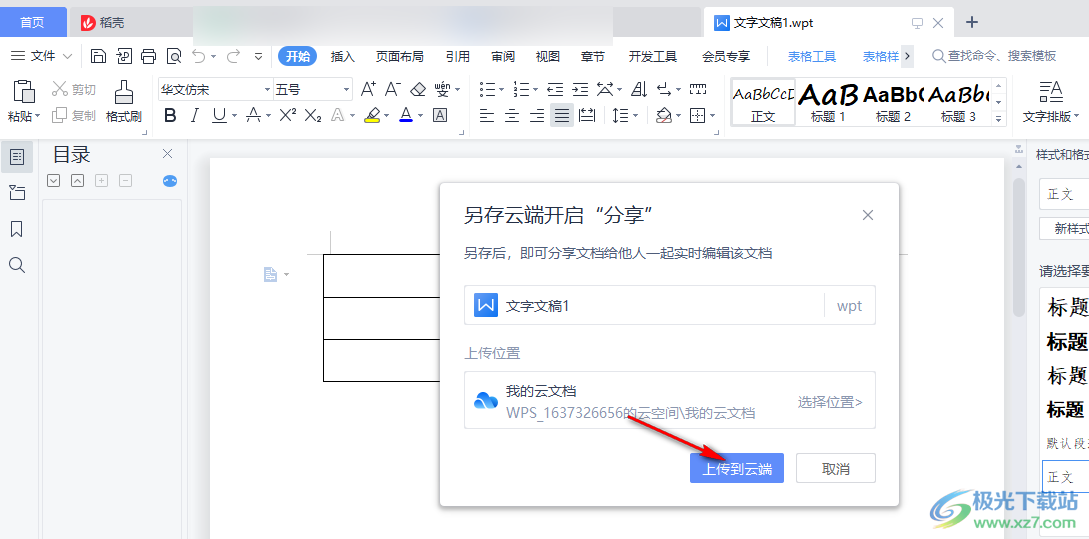
Task: Apply the 正文 style
Action: pos(763,102)
